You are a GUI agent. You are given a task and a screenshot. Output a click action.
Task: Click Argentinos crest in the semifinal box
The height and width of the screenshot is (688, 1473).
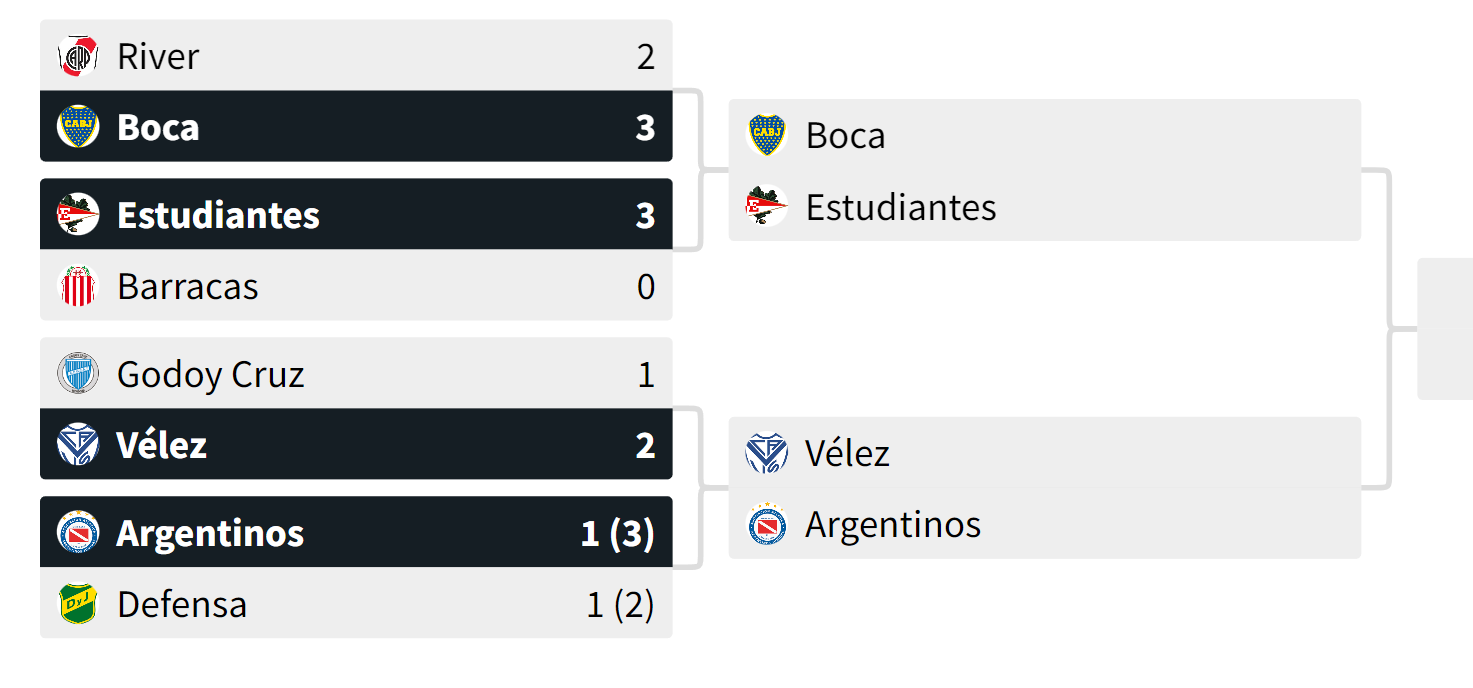click(x=767, y=524)
